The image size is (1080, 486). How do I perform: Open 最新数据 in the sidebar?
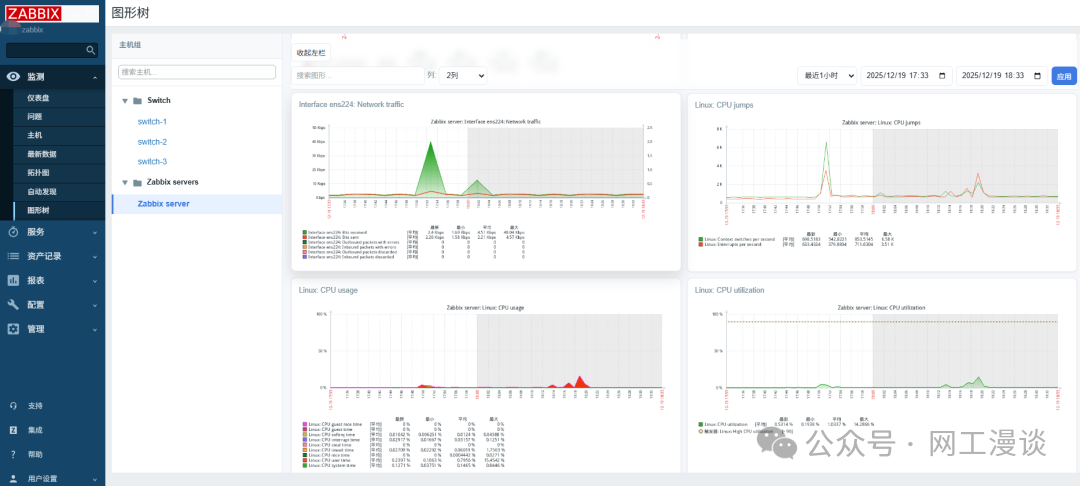(x=42, y=154)
